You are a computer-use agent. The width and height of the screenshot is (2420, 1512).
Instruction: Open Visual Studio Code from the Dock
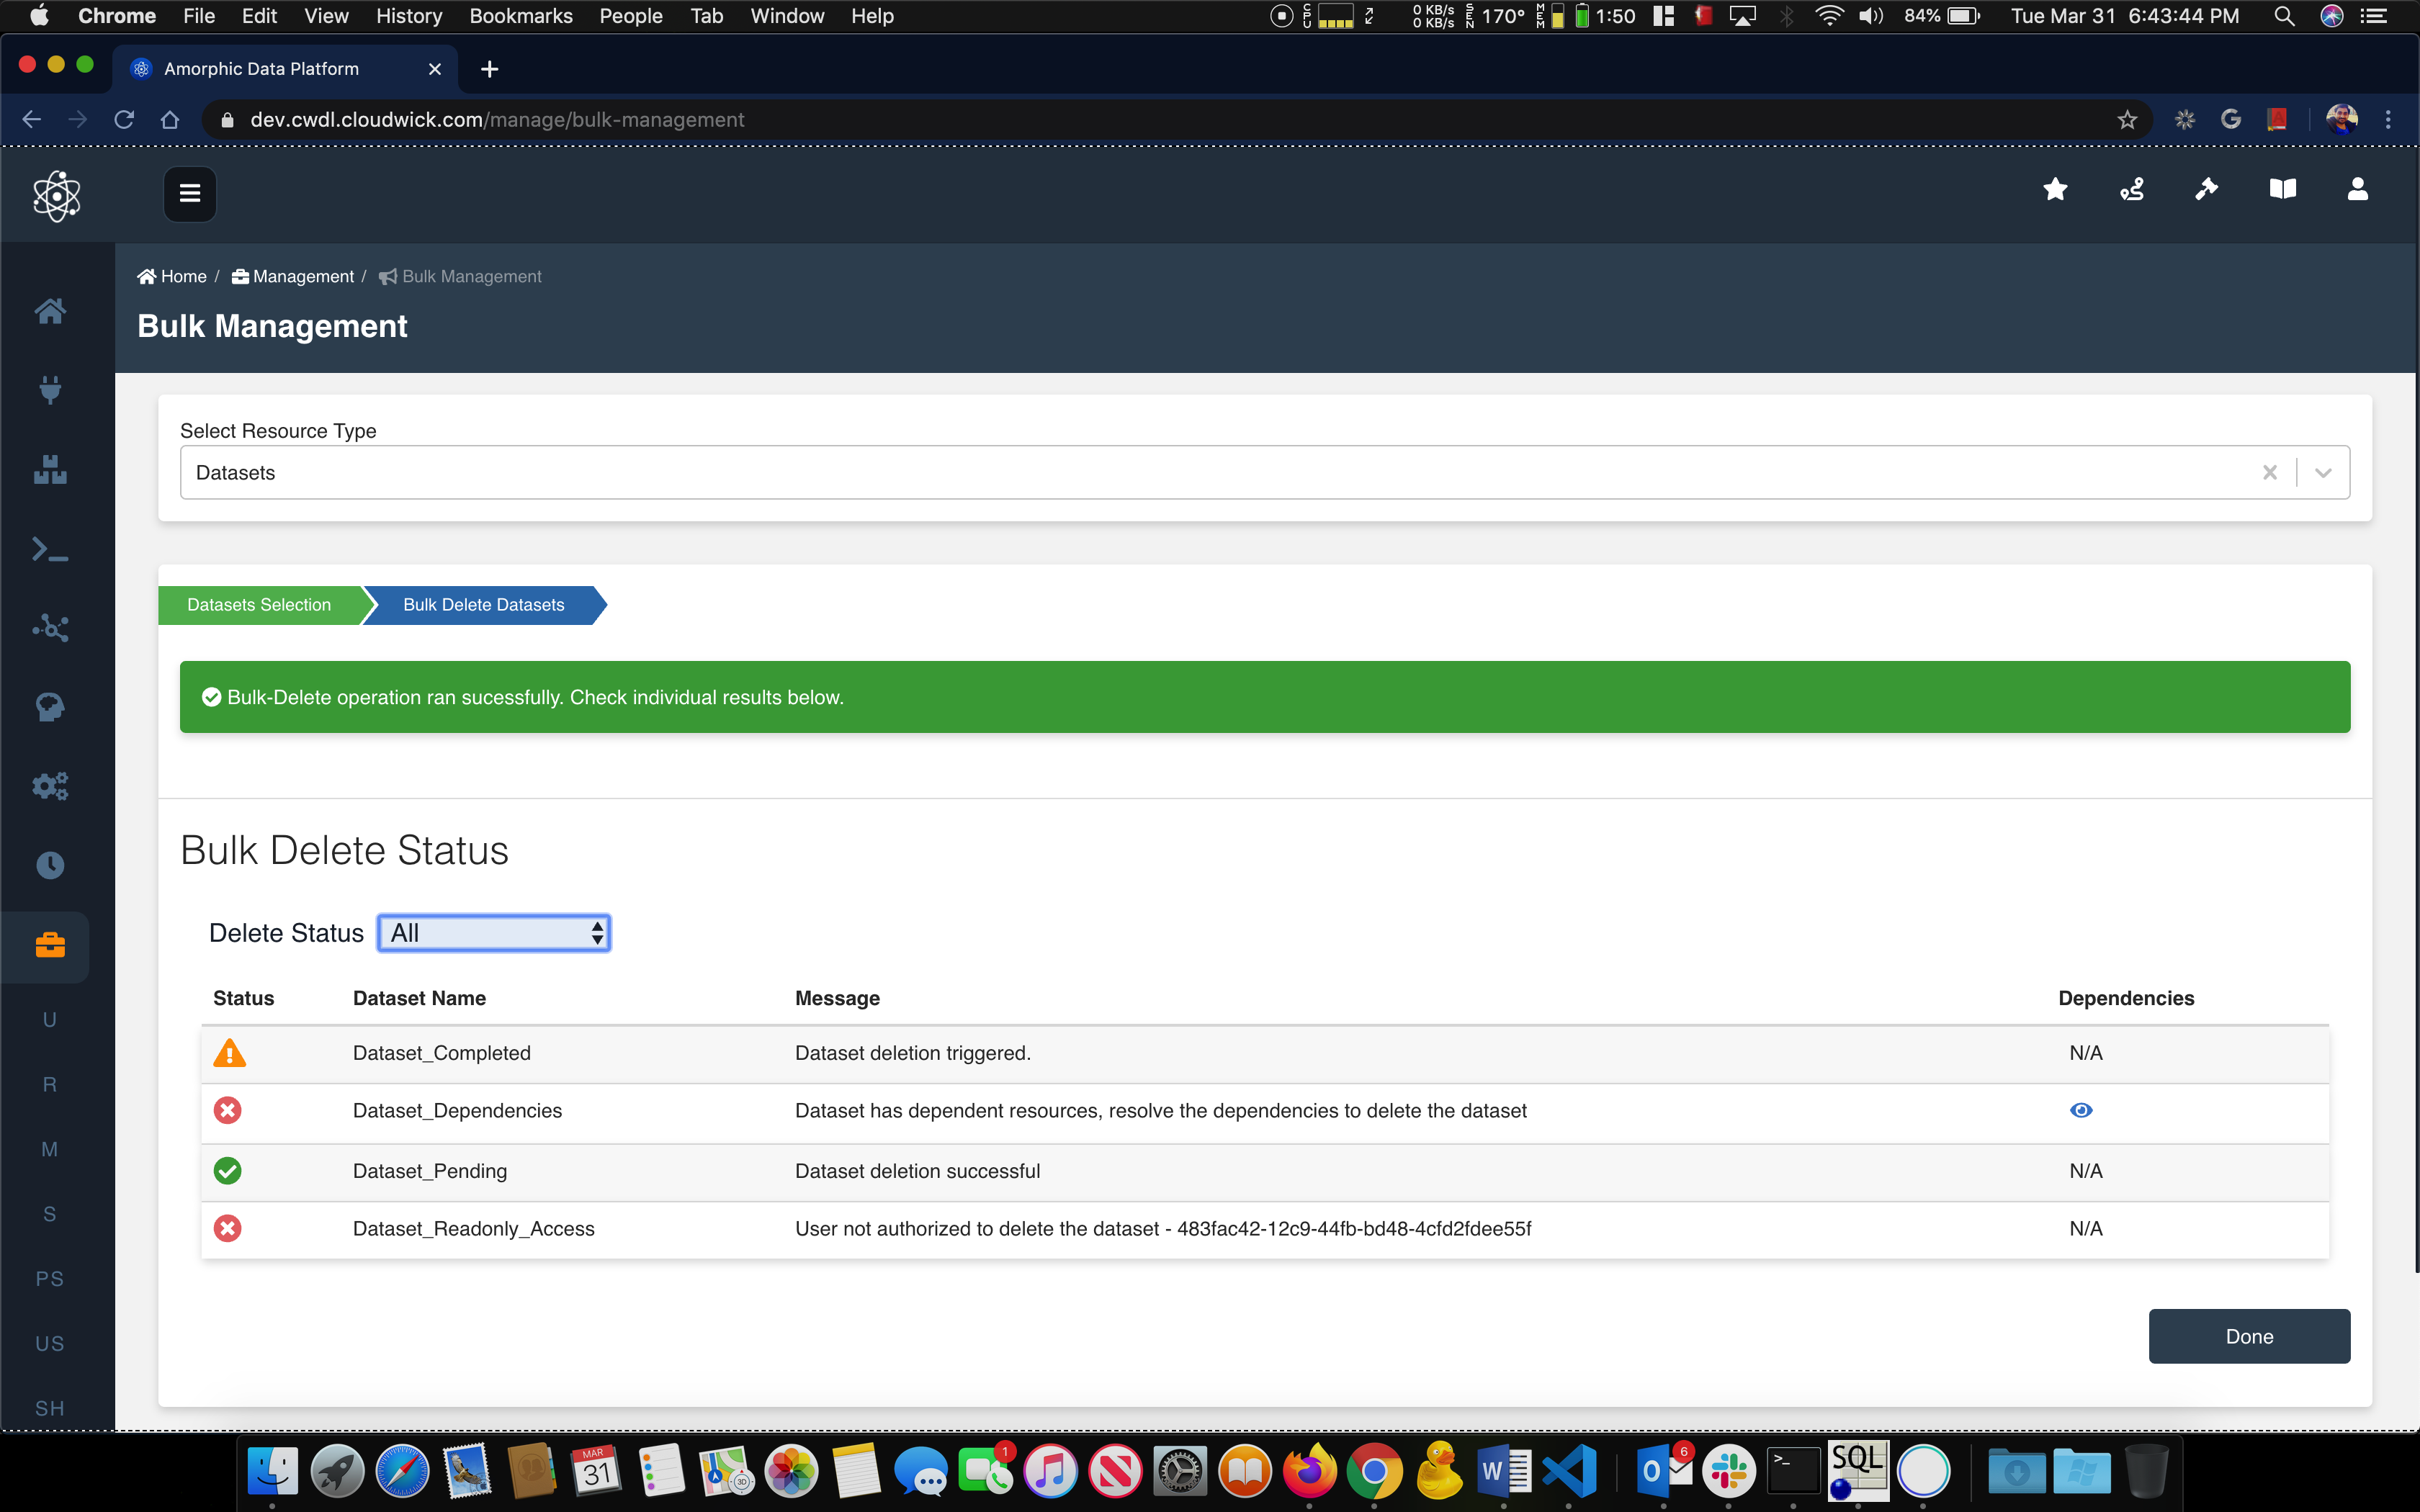[1568, 1471]
